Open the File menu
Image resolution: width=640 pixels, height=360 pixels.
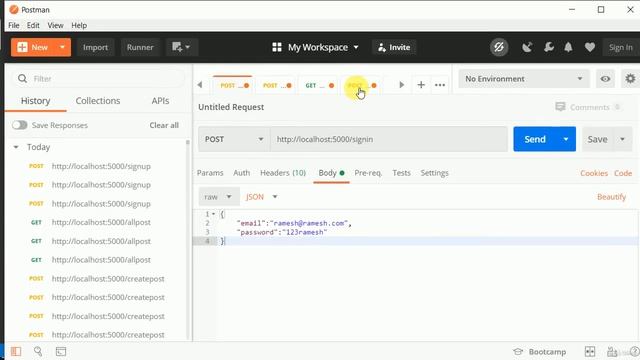tap(13, 25)
